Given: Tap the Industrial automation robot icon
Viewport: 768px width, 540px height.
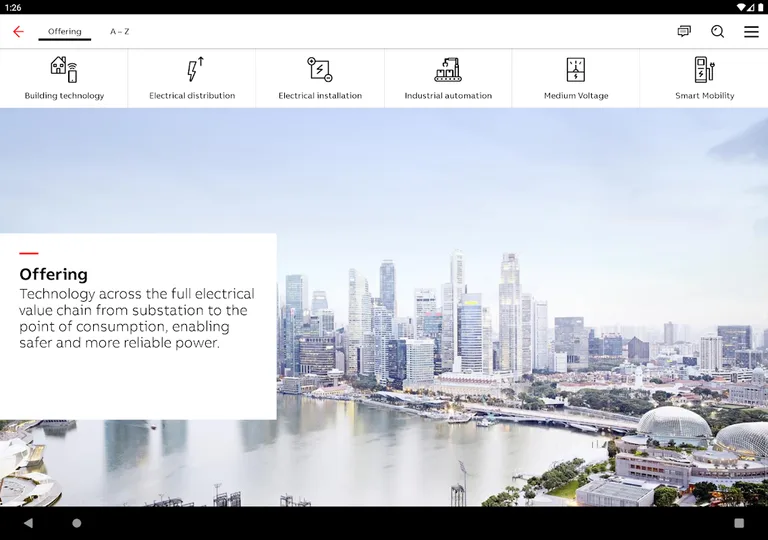Looking at the screenshot, I should tap(448, 70).
